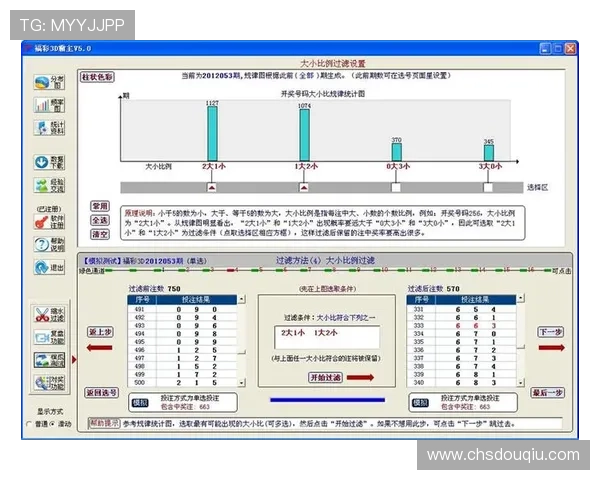Toggle the 3大0小 selection box under chart
Viewport: 600px width, 480px height.
[487, 187]
